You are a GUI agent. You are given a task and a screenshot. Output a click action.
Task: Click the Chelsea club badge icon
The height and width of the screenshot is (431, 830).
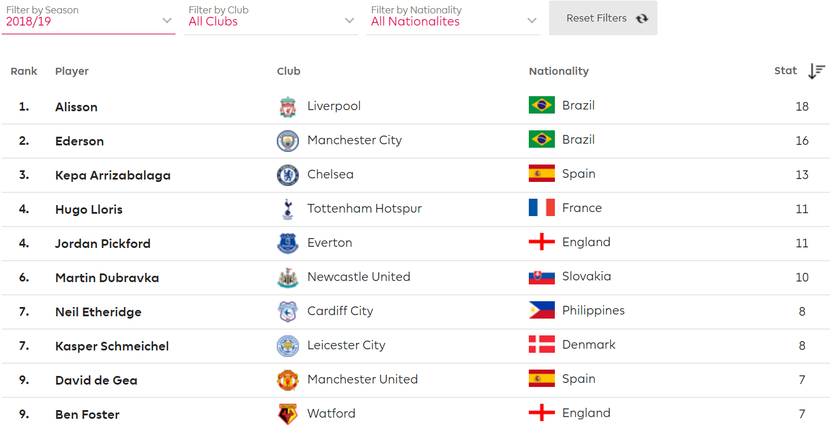pos(288,175)
